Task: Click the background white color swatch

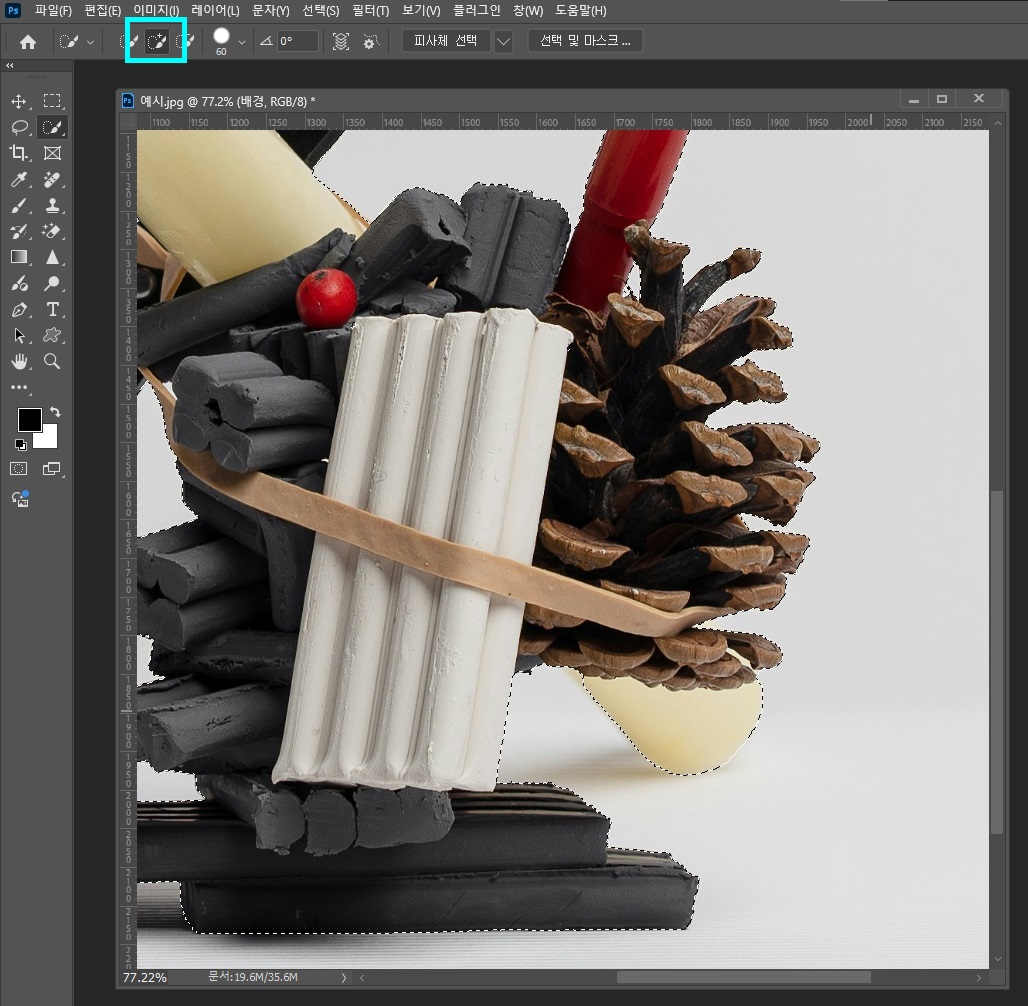Action: pyautogui.click(x=48, y=439)
